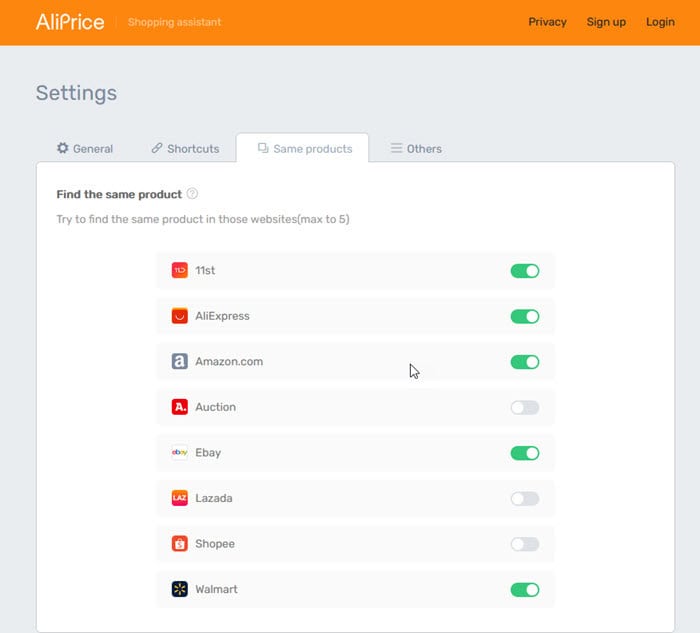The width and height of the screenshot is (700, 633).
Task: Disable the Walmart toggle
Action: (525, 589)
